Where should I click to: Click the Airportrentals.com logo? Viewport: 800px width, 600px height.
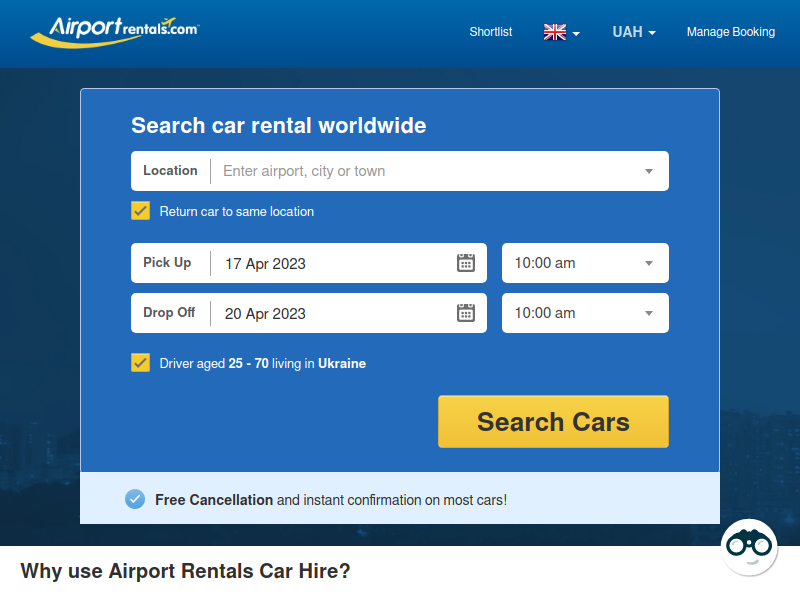tap(115, 32)
